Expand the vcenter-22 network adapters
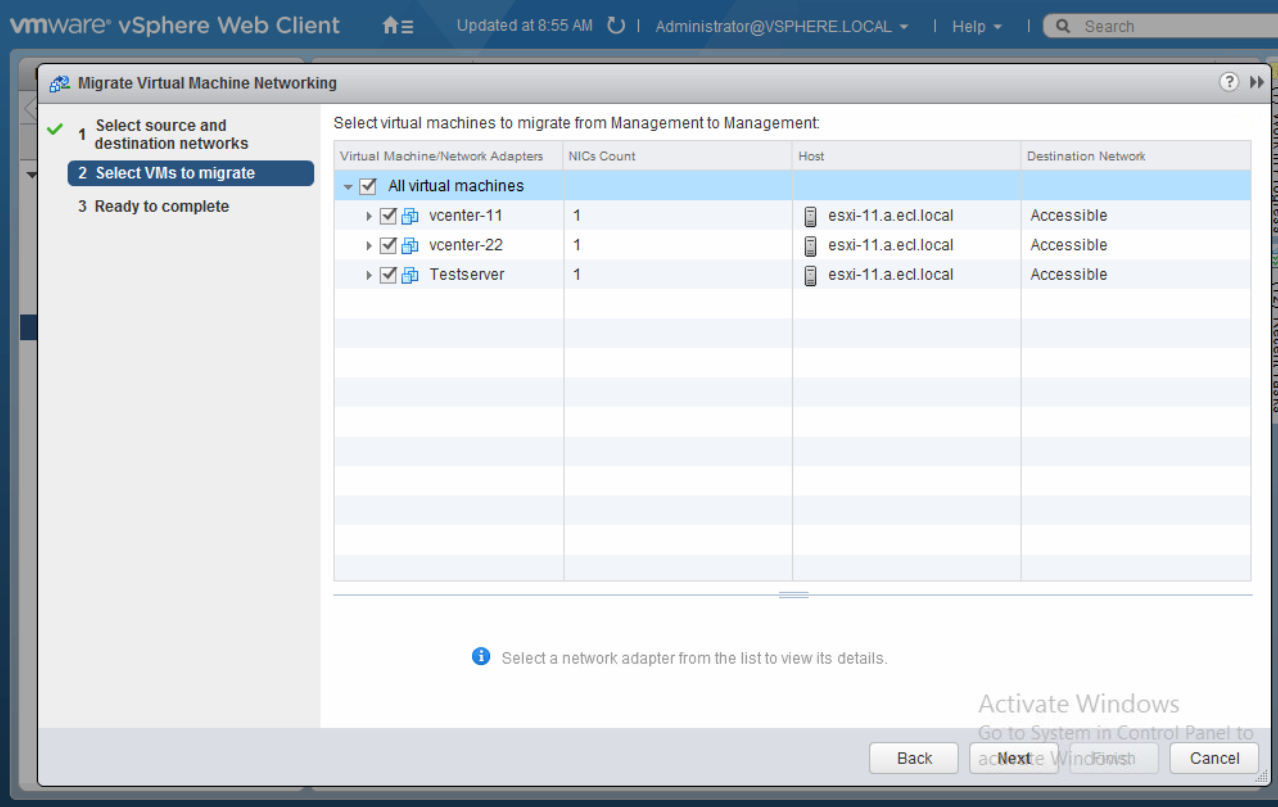Viewport: 1278px width, 807px height. [369, 246]
